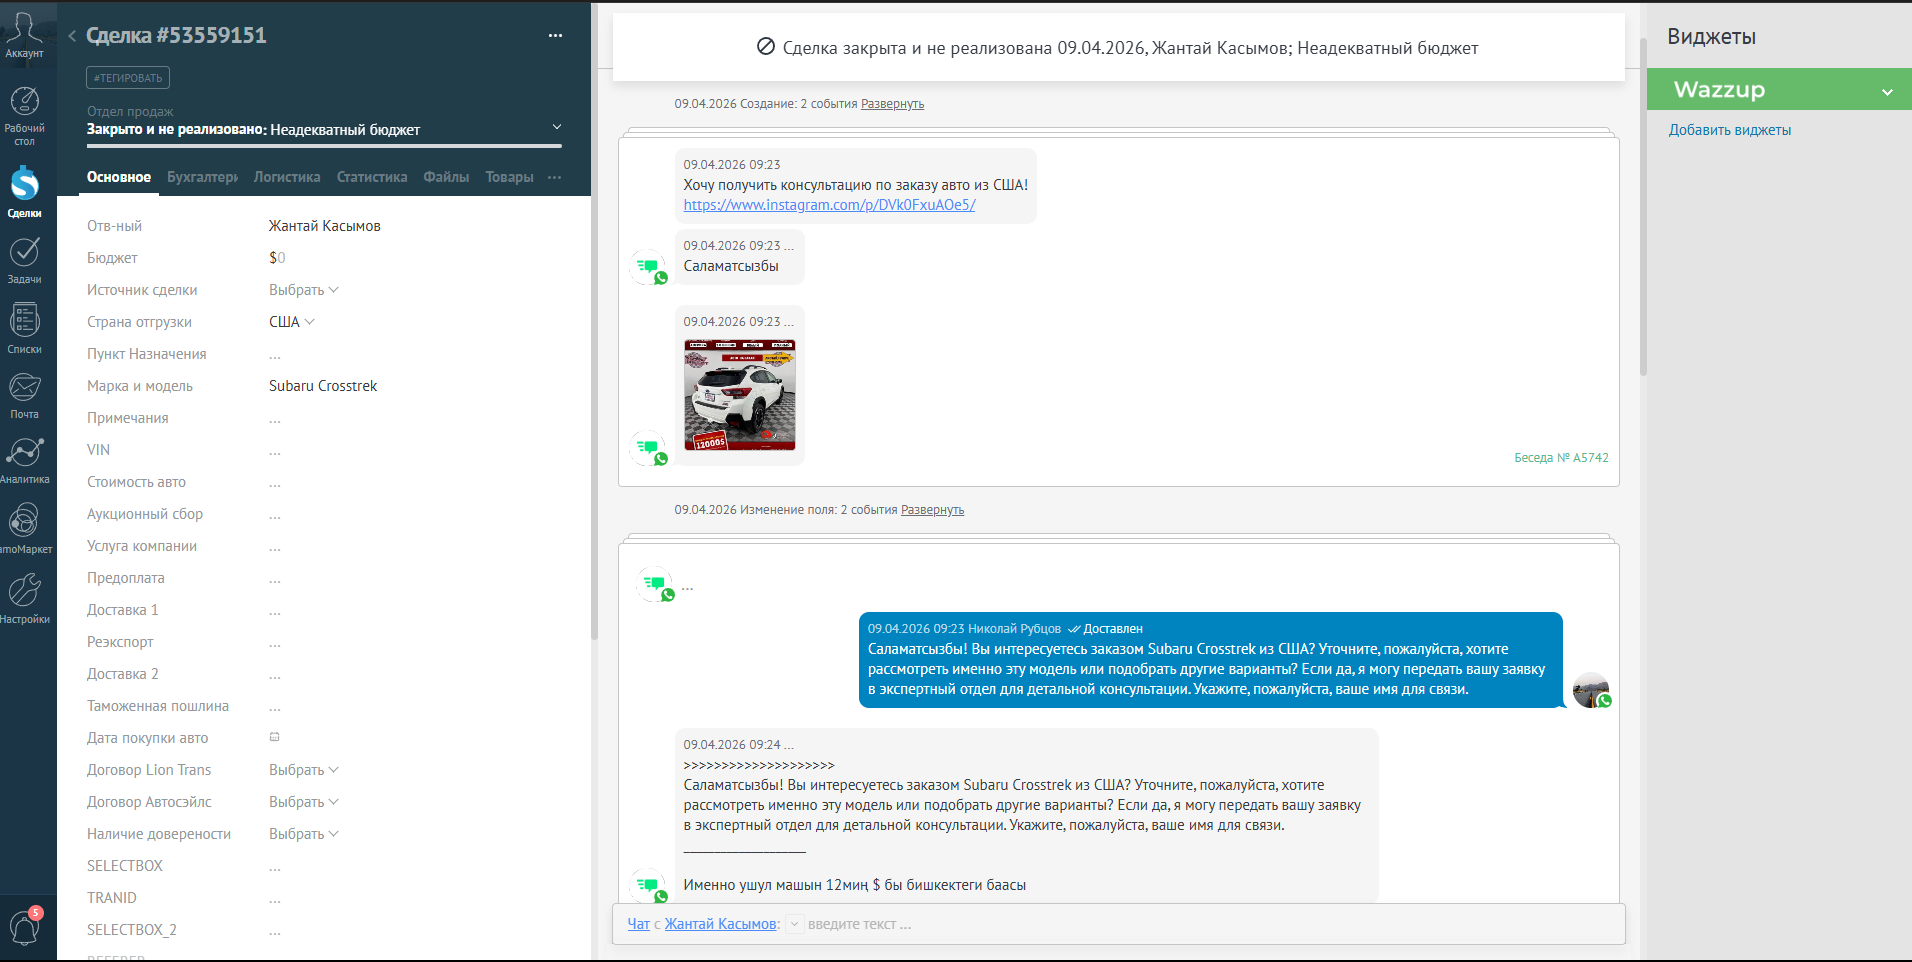Switch to Основное tab
This screenshot has width=1912, height=962.
[119, 177]
